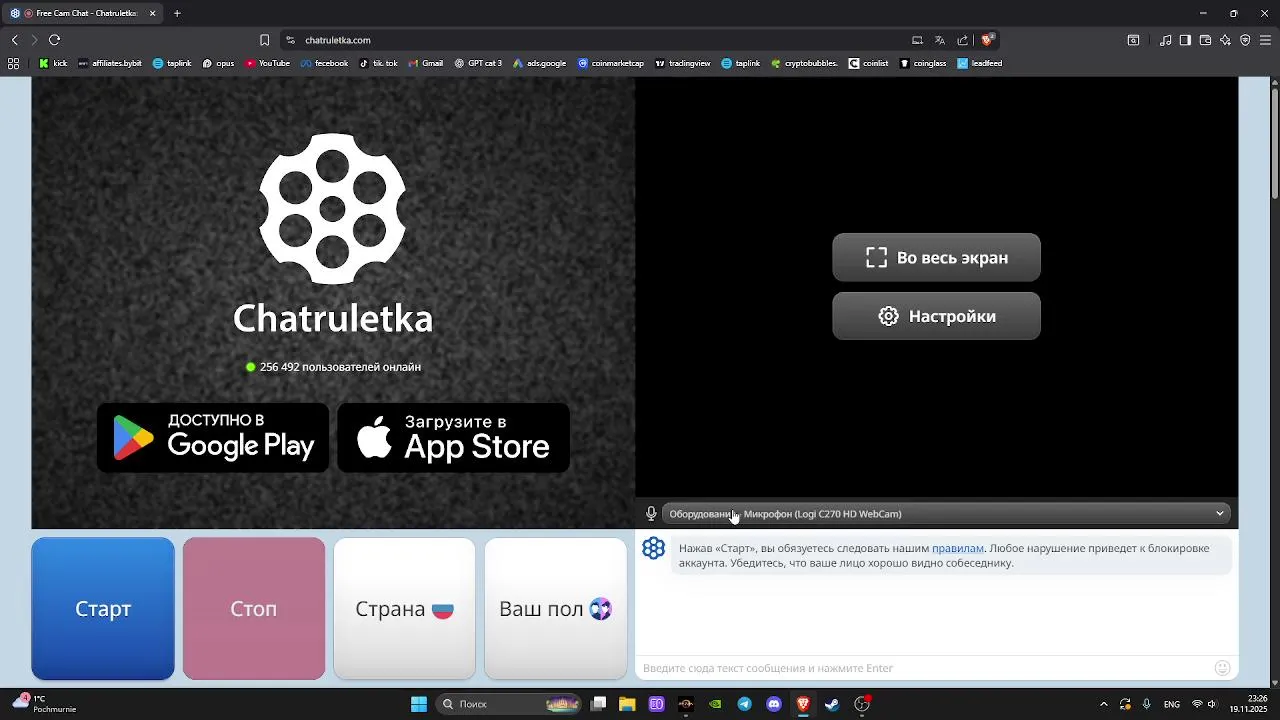This screenshot has height=720, width=1280.
Task: Open File Explorer from the taskbar
Action: (627, 704)
